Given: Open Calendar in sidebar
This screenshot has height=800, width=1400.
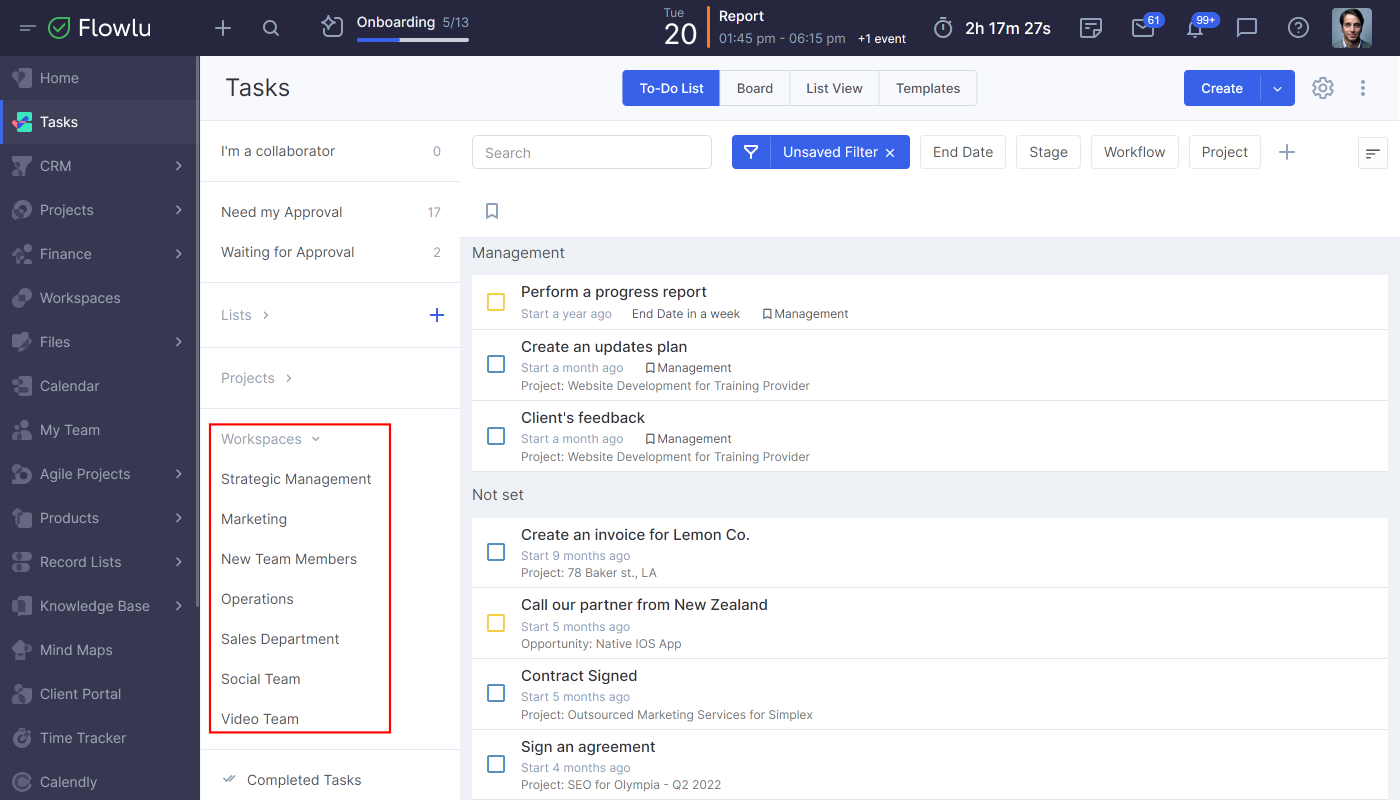Looking at the screenshot, I should pos(99,386).
